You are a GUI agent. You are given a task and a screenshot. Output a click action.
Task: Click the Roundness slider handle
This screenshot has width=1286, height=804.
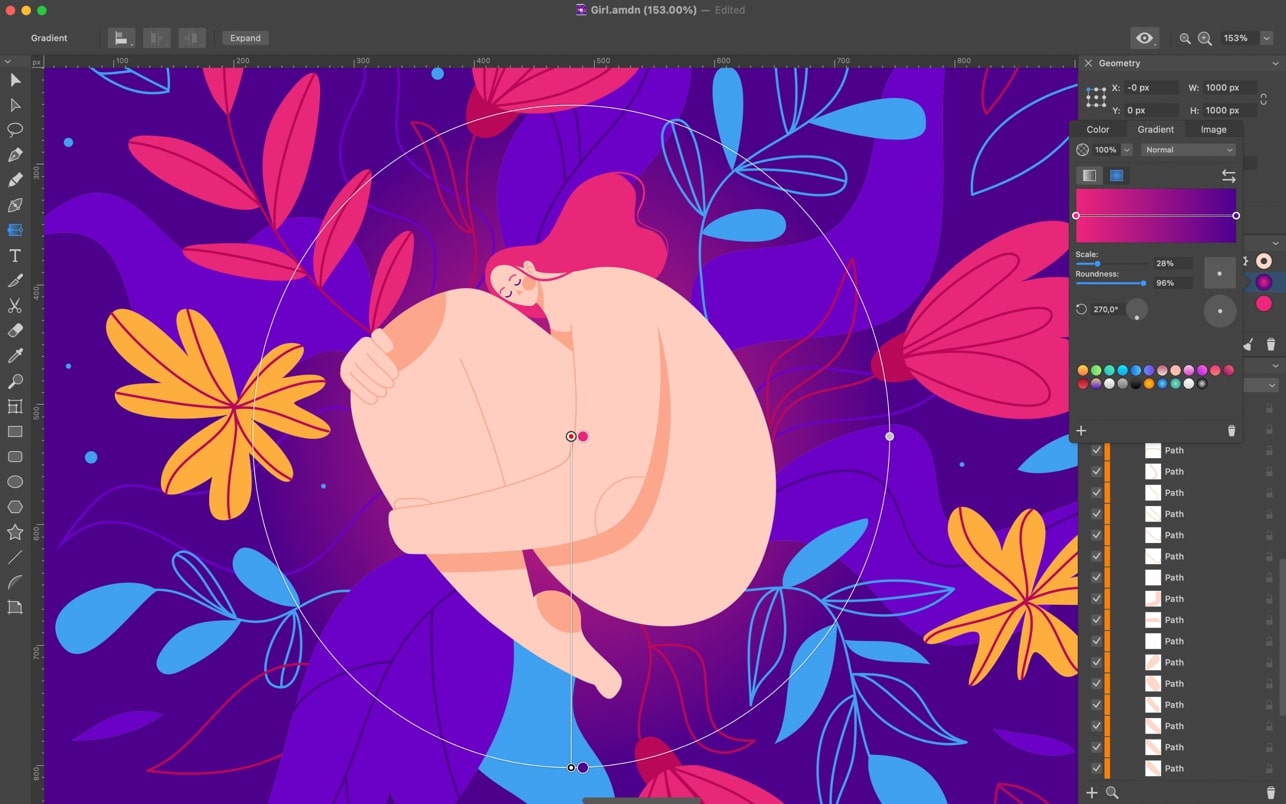click(x=1143, y=283)
